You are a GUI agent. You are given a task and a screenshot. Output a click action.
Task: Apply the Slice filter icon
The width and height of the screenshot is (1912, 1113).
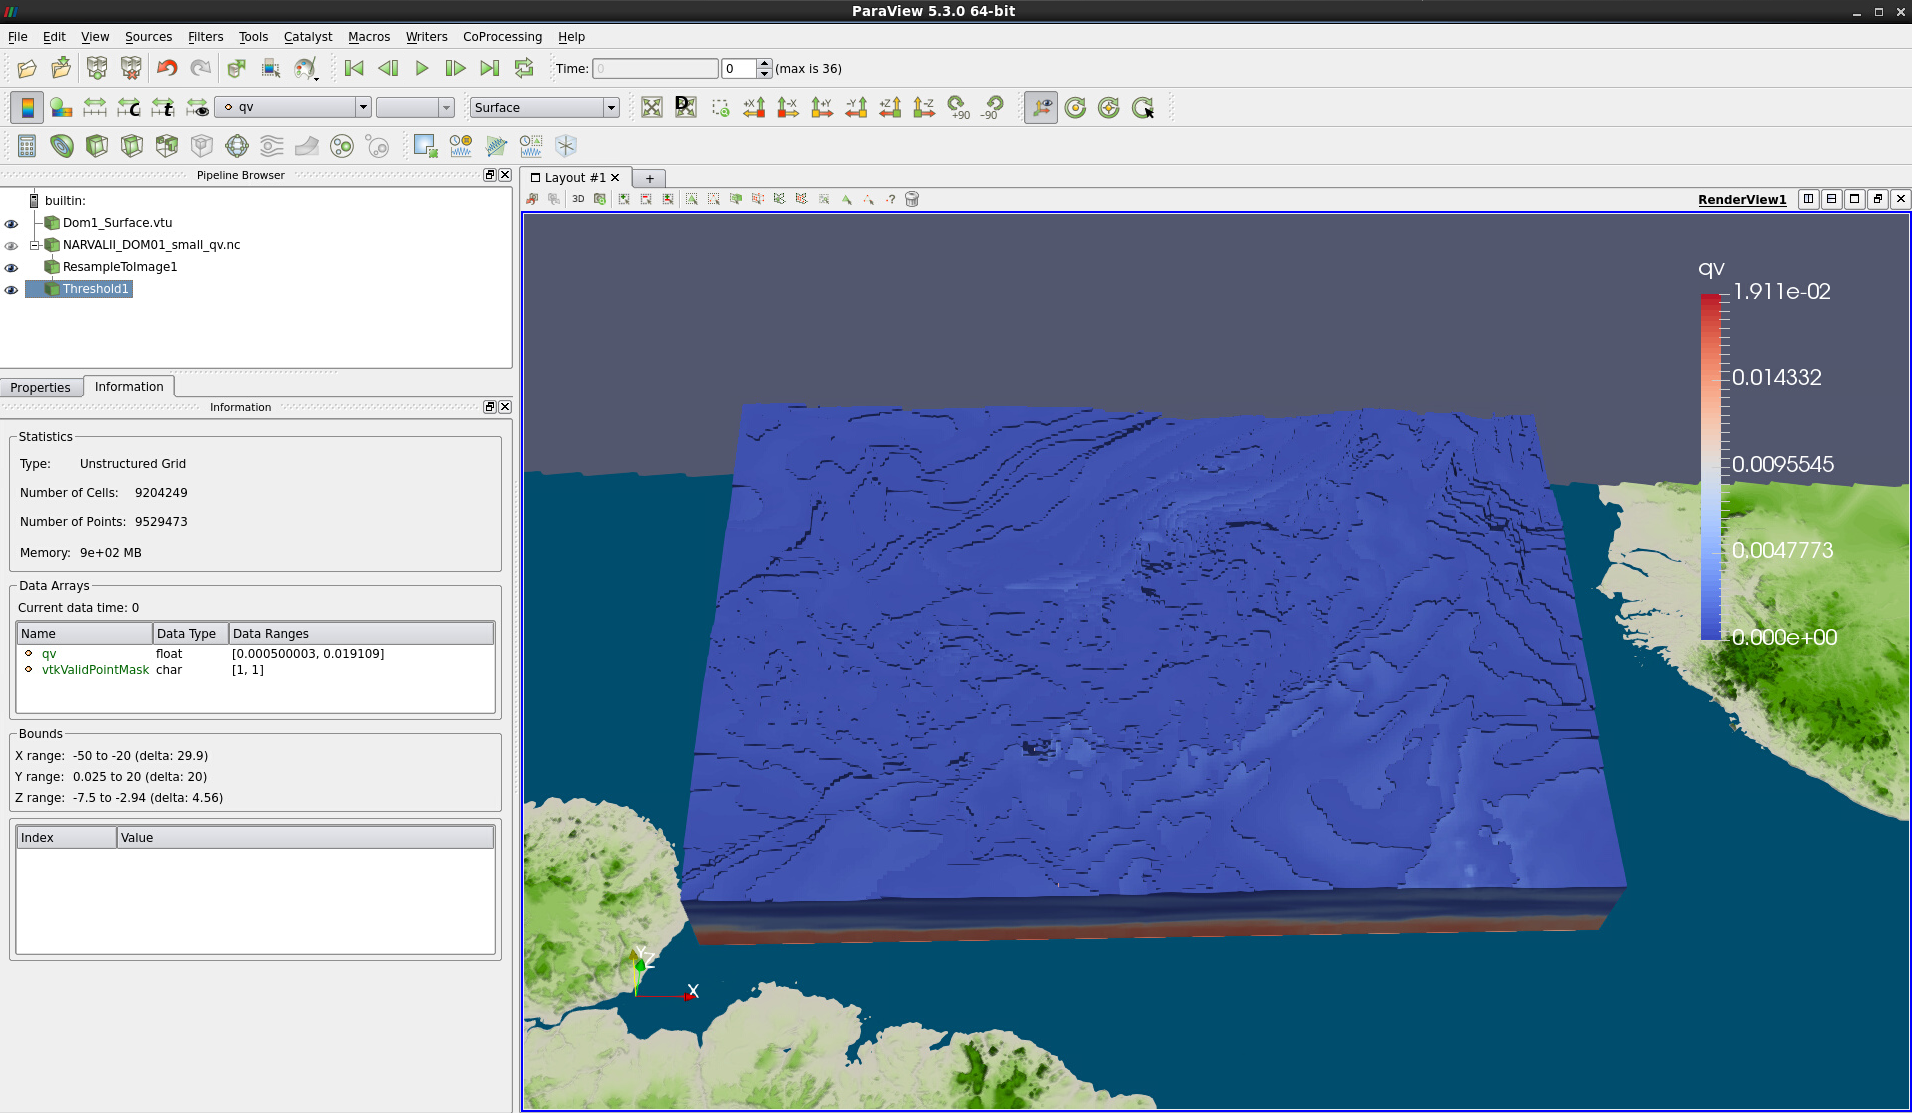[132, 146]
